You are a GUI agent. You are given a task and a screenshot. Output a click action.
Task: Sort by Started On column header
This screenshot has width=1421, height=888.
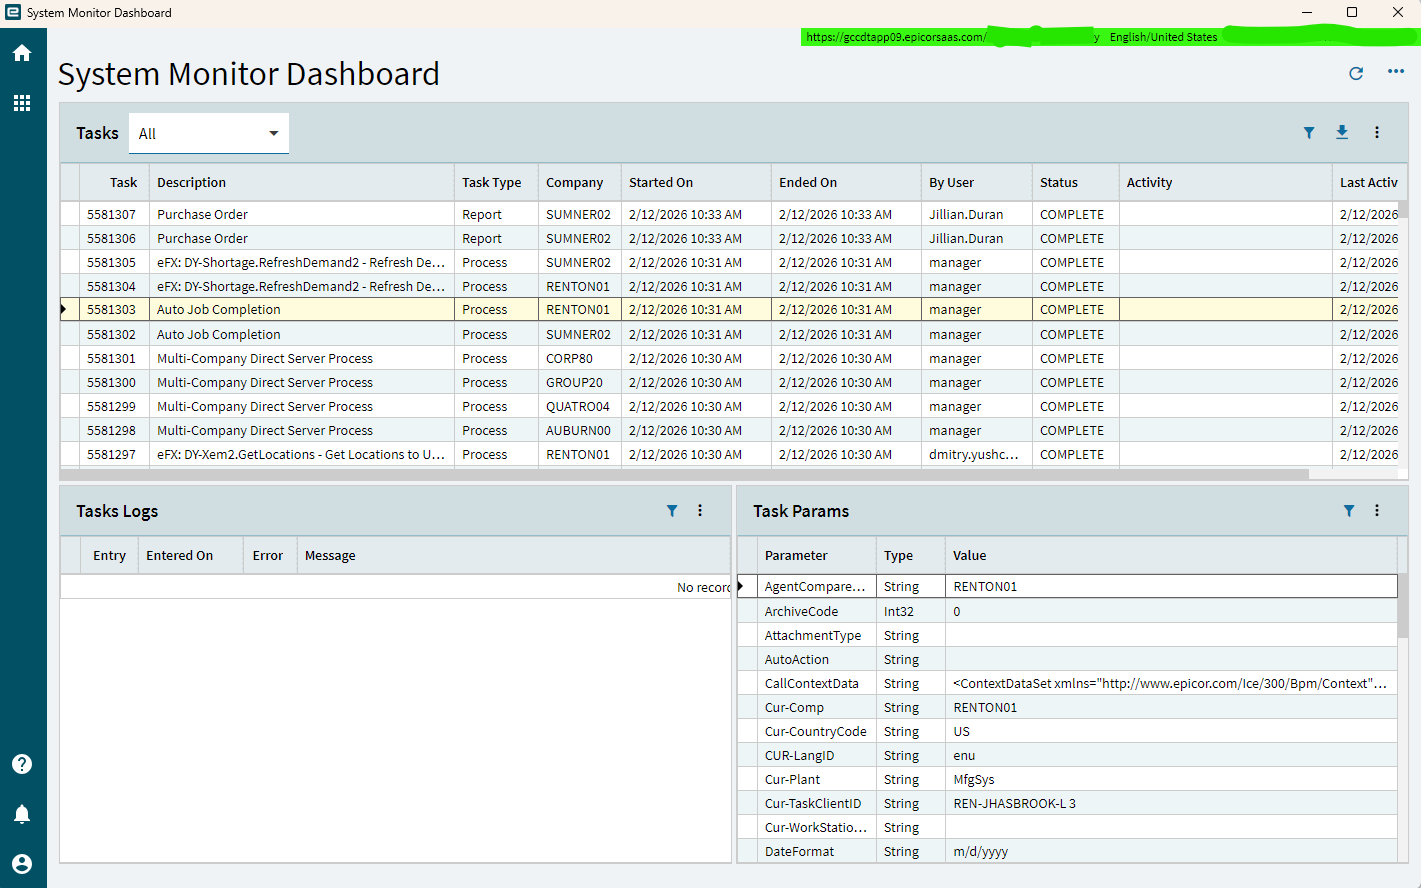click(x=661, y=183)
